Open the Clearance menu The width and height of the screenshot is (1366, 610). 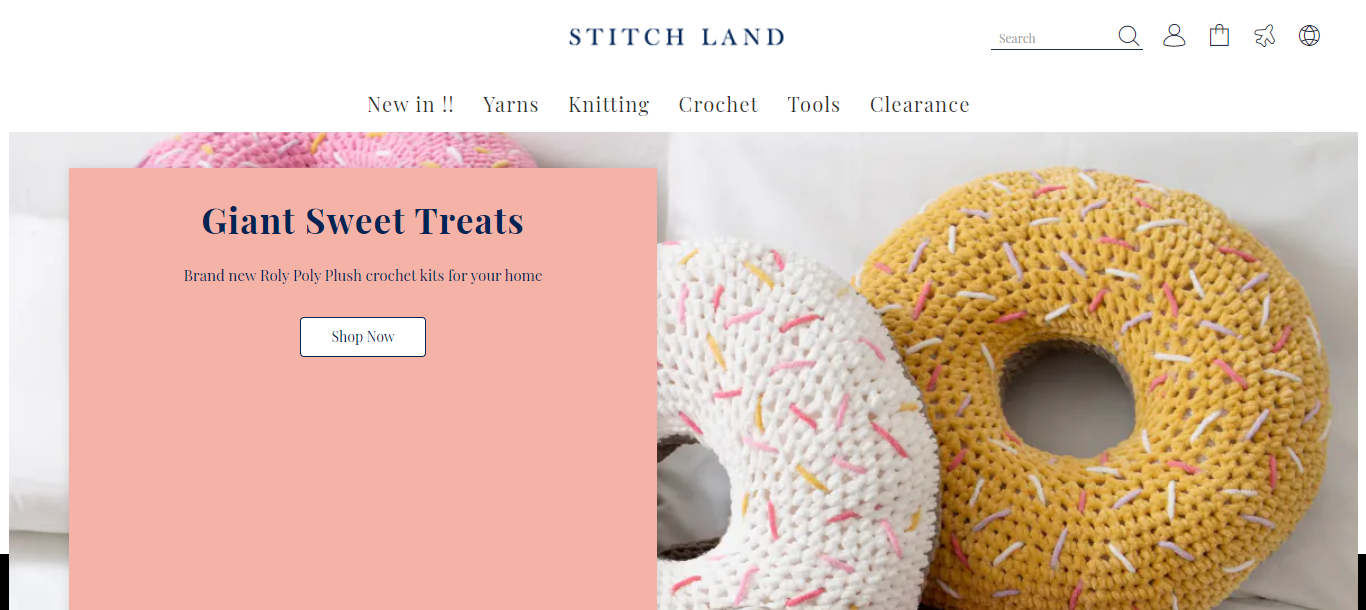(920, 104)
